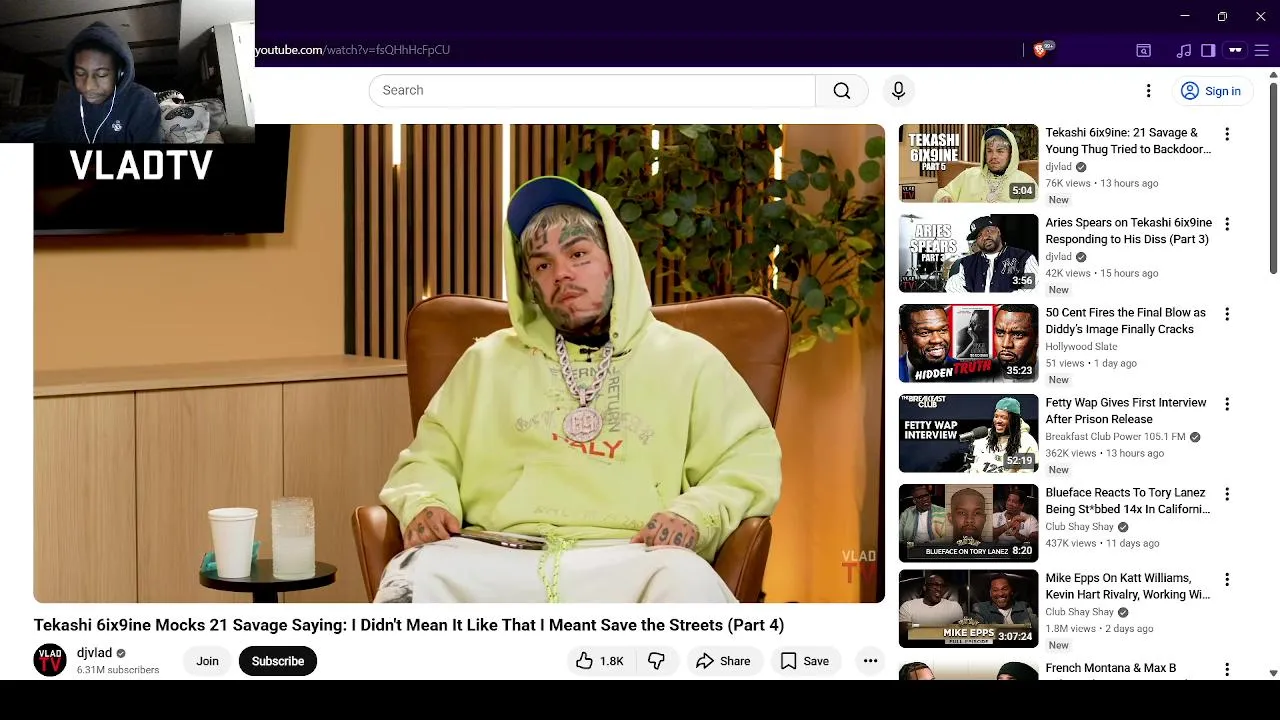This screenshot has height=720, width=1280.
Task: Click the main video player area
Action: [x=459, y=363]
